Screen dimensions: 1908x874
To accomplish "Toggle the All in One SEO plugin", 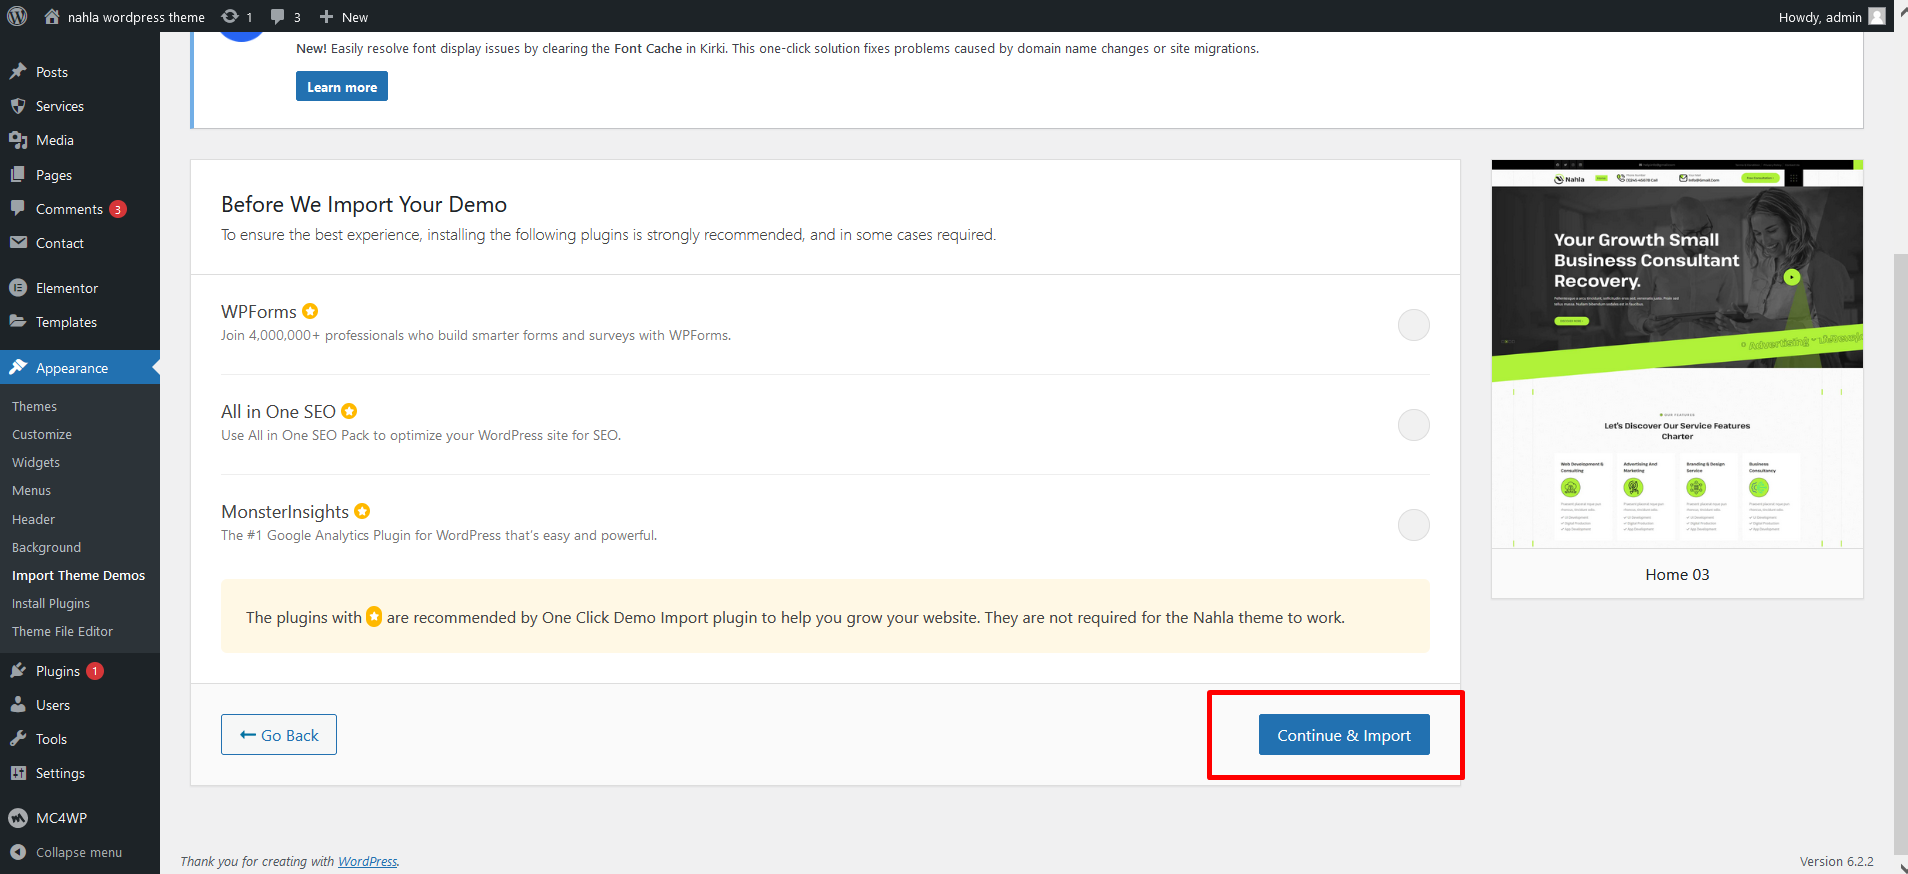I will [1413, 425].
